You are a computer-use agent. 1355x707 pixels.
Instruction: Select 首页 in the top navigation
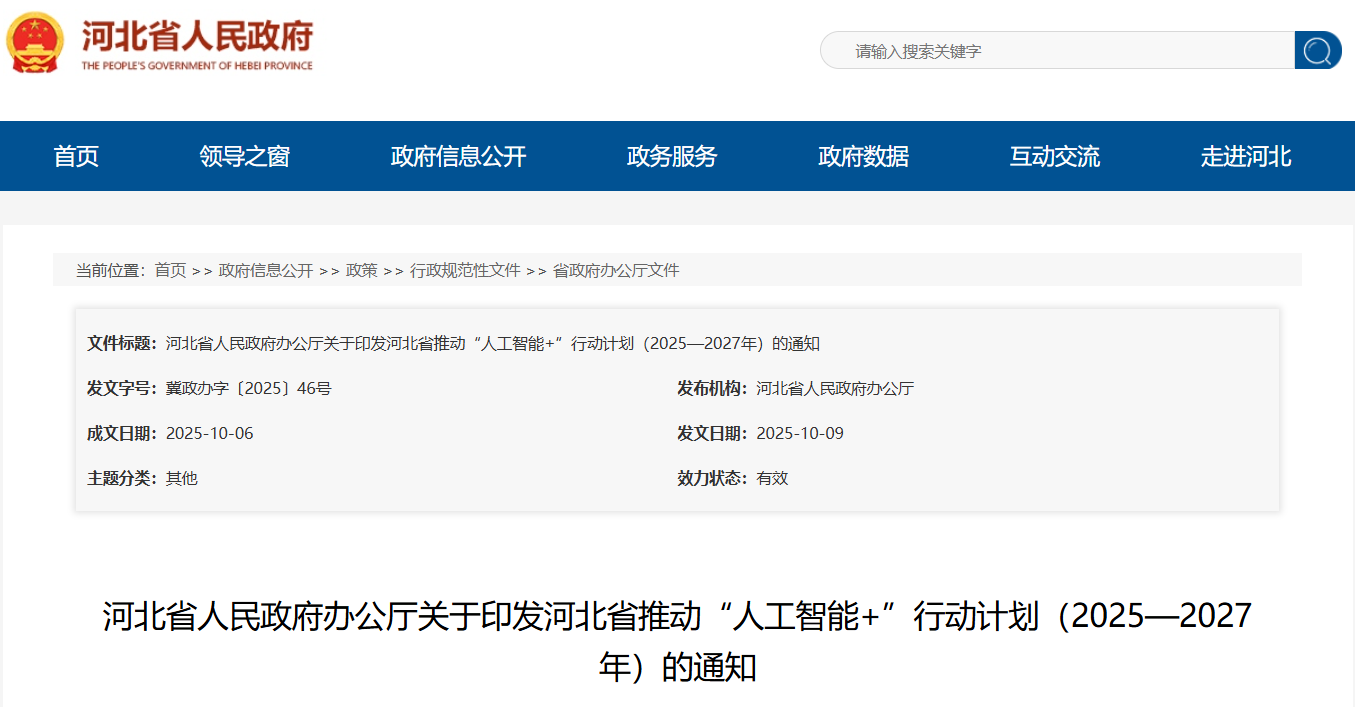click(75, 156)
